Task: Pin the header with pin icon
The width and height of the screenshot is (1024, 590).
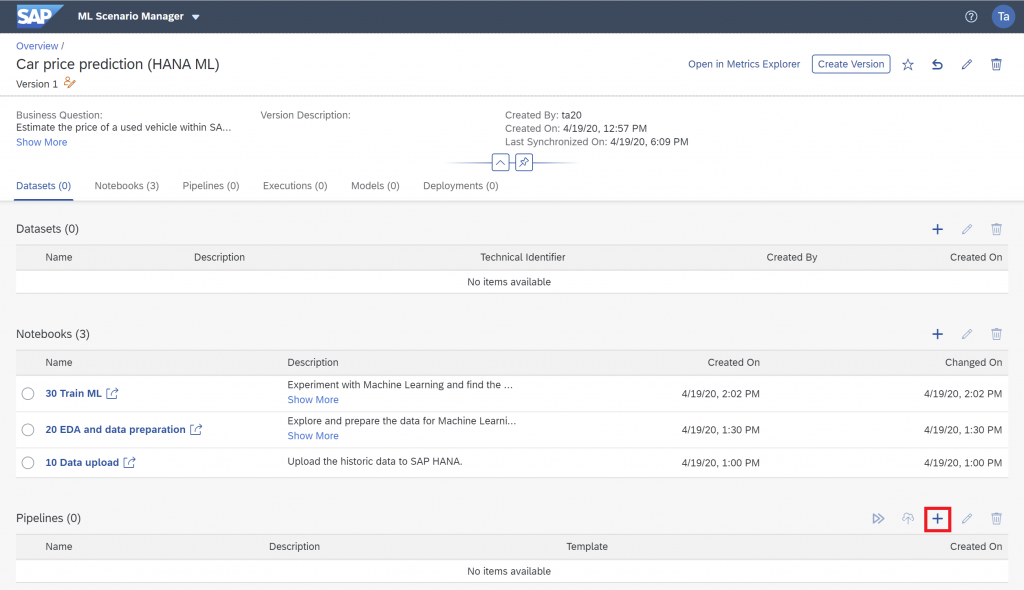Action: [524, 162]
